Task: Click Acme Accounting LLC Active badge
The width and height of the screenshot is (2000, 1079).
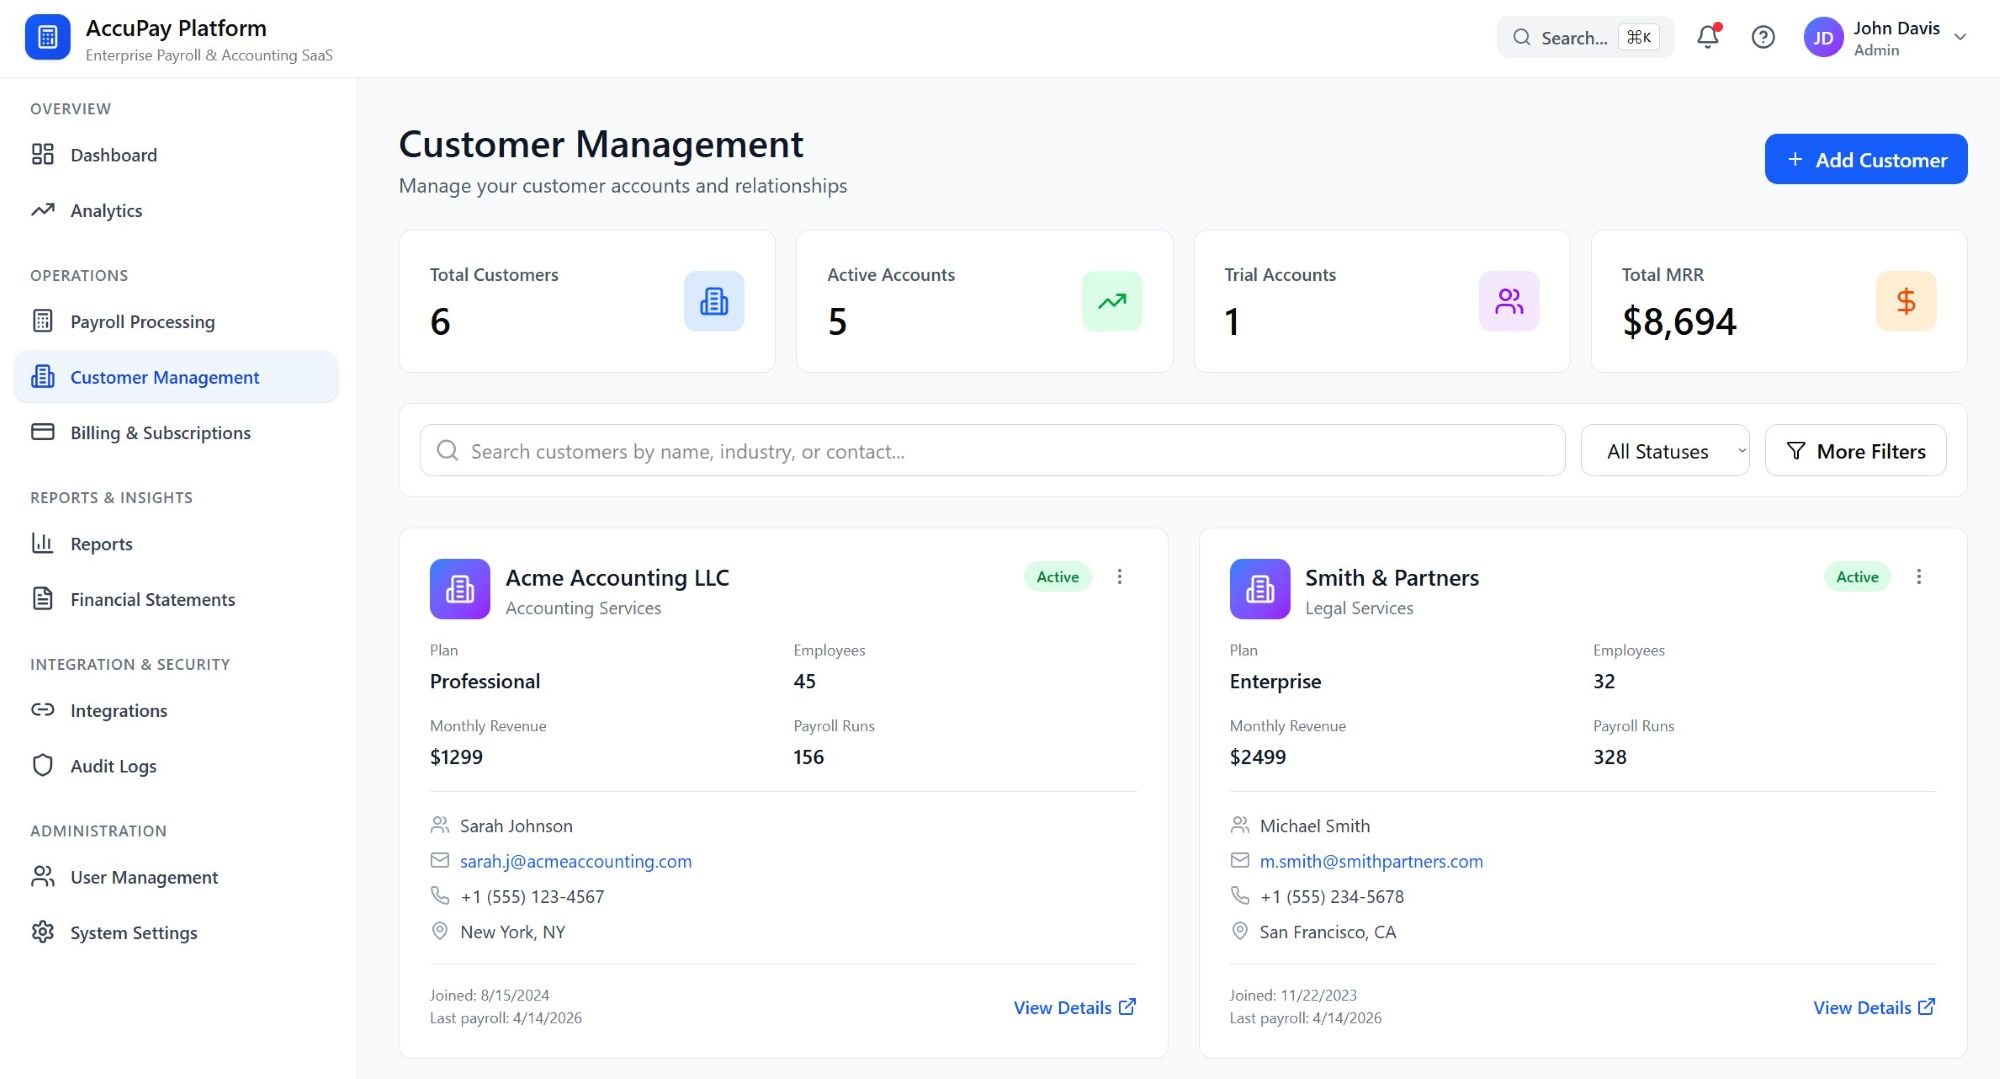Action: tap(1057, 577)
